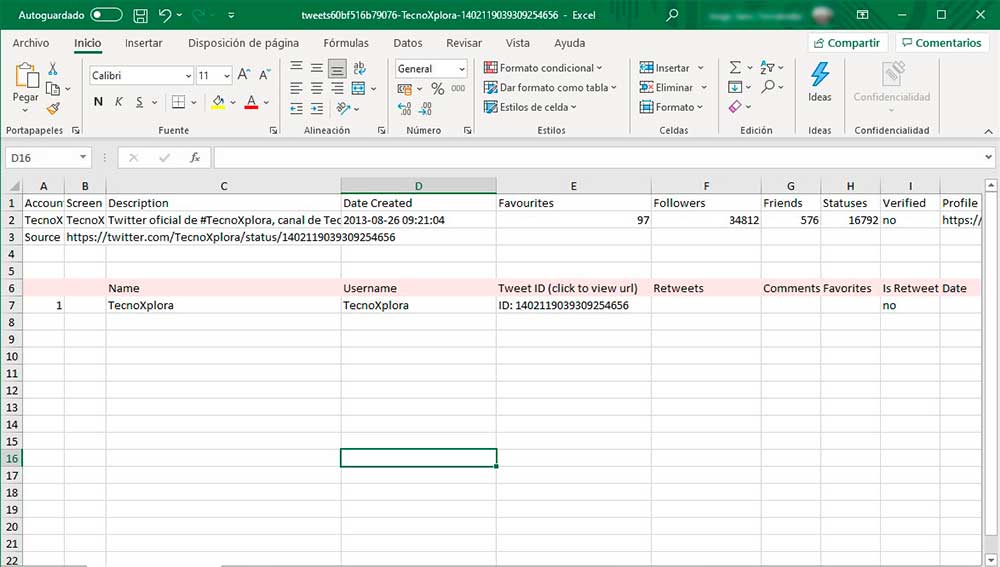Click the Save disk icon
This screenshot has width=1000, height=567.
(140, 15)
